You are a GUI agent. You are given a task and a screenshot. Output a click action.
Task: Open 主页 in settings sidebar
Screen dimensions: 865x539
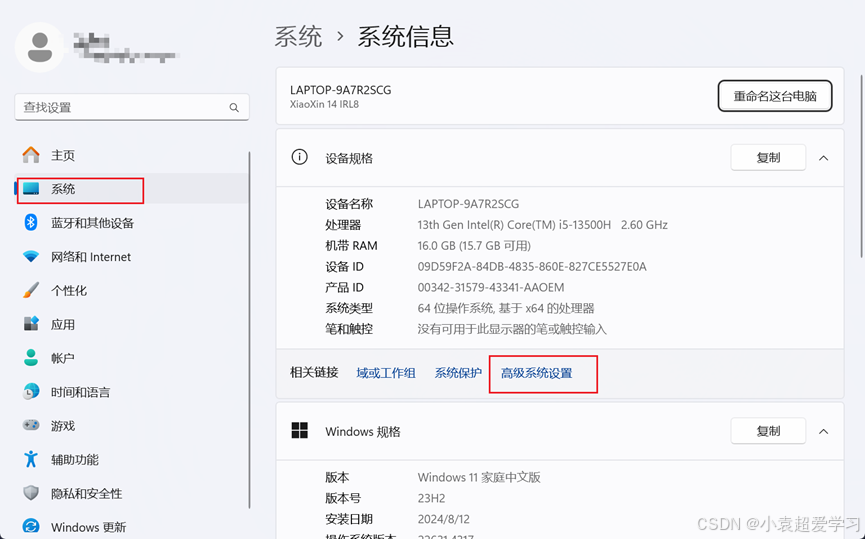click(131, 155)
